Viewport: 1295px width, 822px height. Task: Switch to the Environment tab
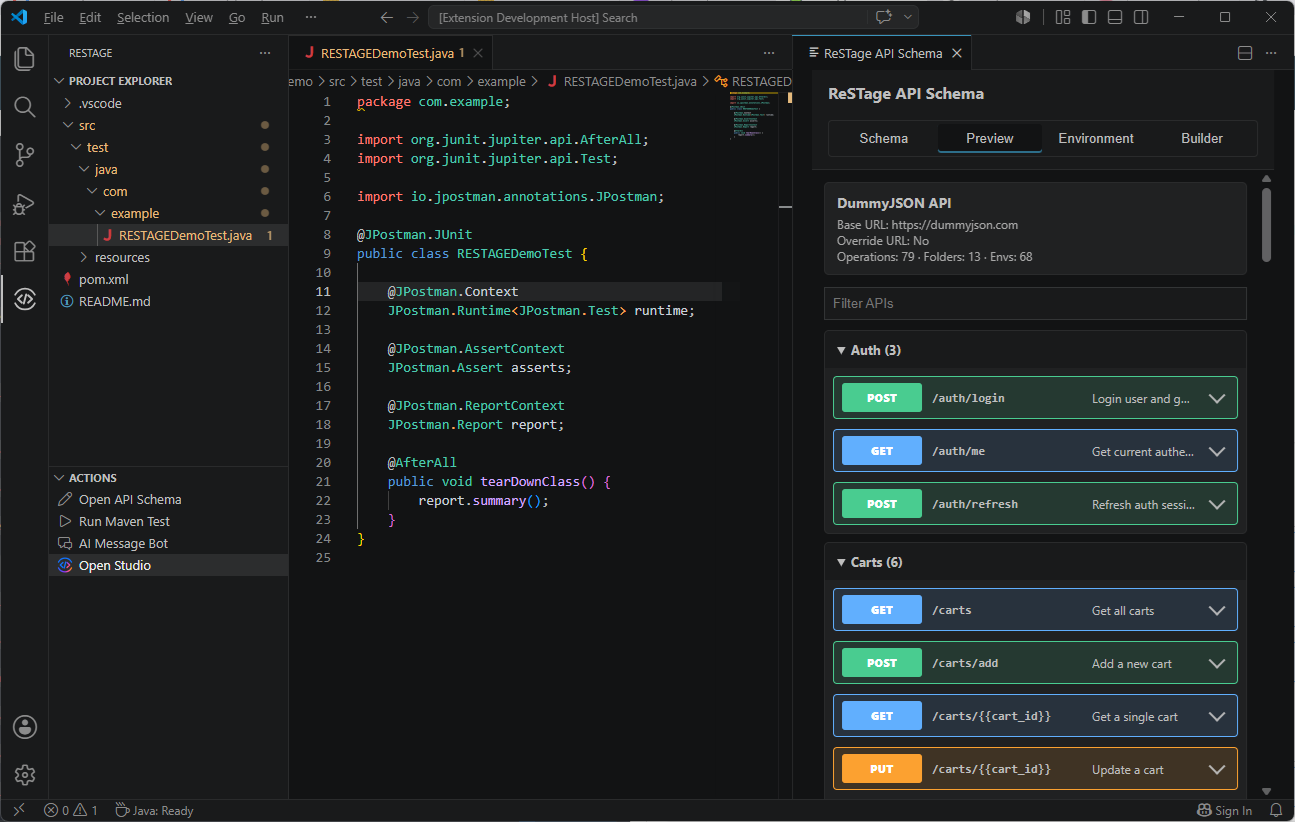pyautogui.click(x=1096, y=138)
